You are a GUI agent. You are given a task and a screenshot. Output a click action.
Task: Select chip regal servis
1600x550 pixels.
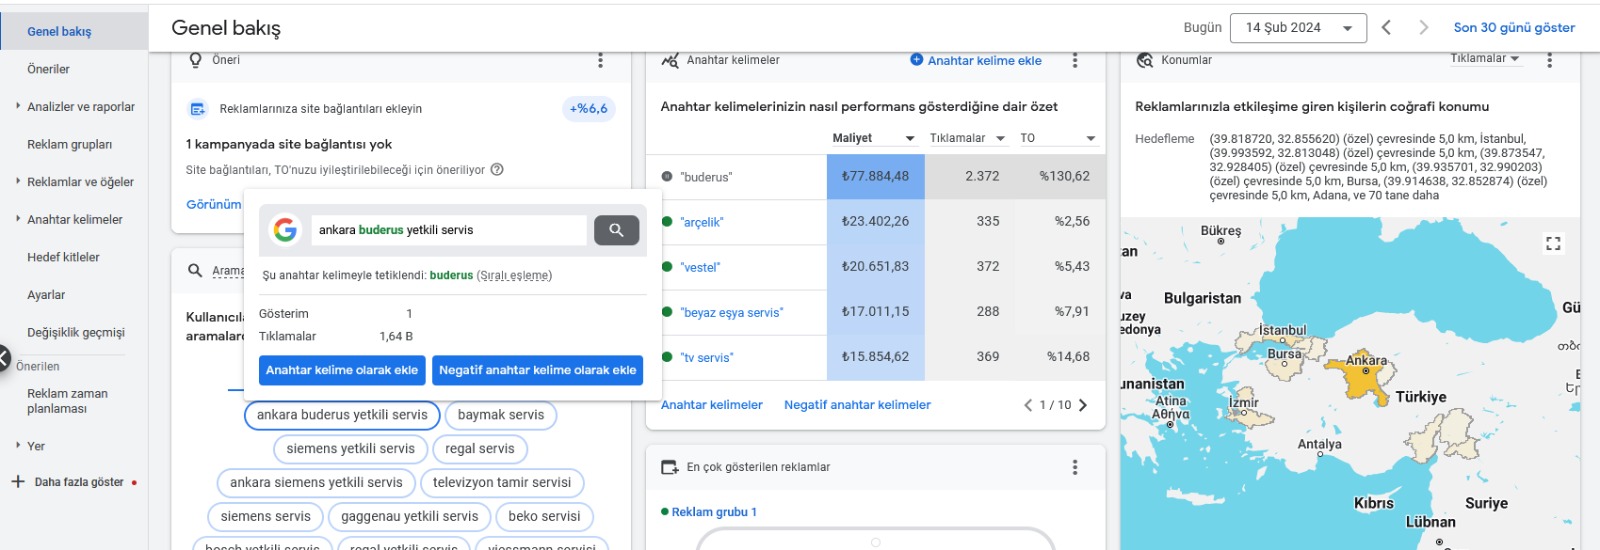click(x=480, y=449)
